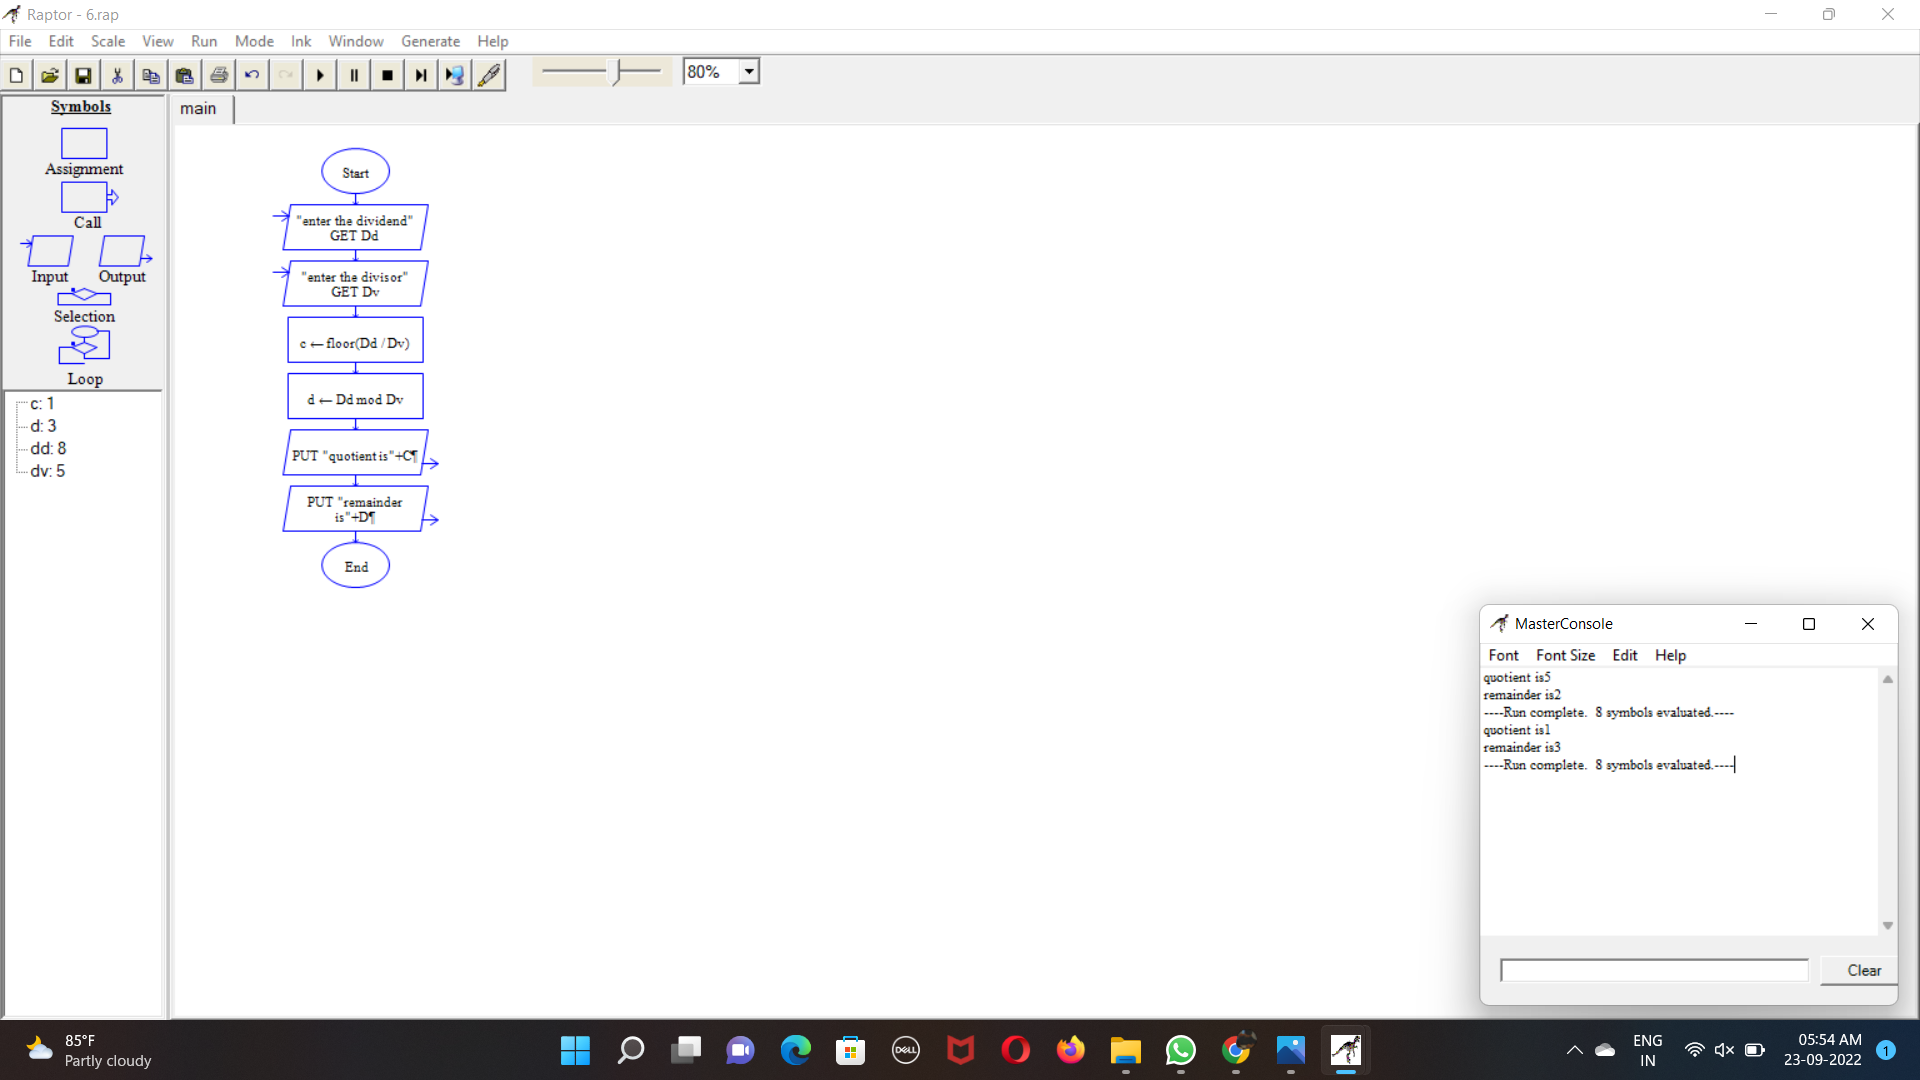
Task: Select the Loop symbol in palette
Action: click(x=84, y=345)
